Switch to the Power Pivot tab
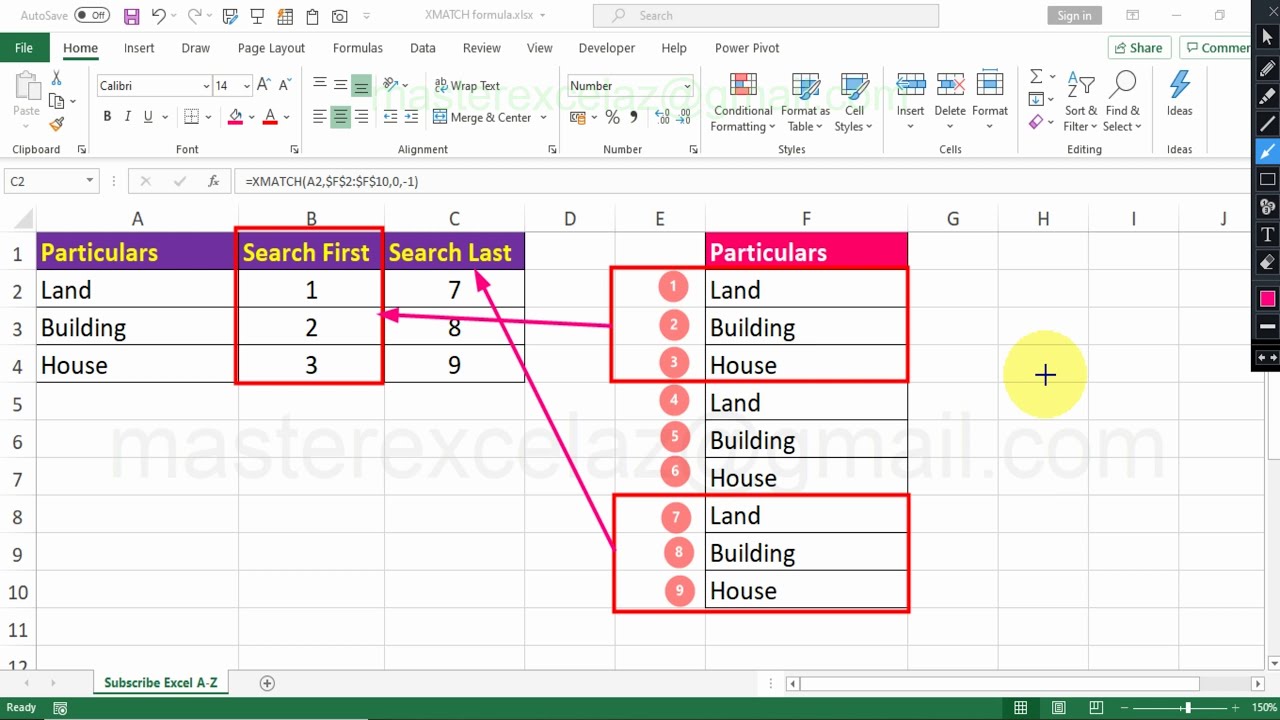 tap(747, 48)
